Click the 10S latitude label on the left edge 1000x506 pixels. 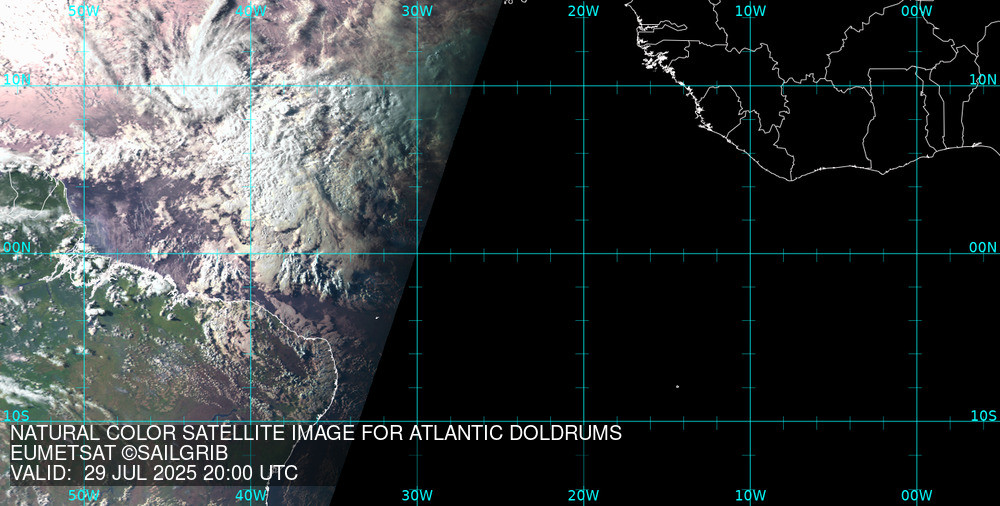pyautogui.click(x=17, y=416)
